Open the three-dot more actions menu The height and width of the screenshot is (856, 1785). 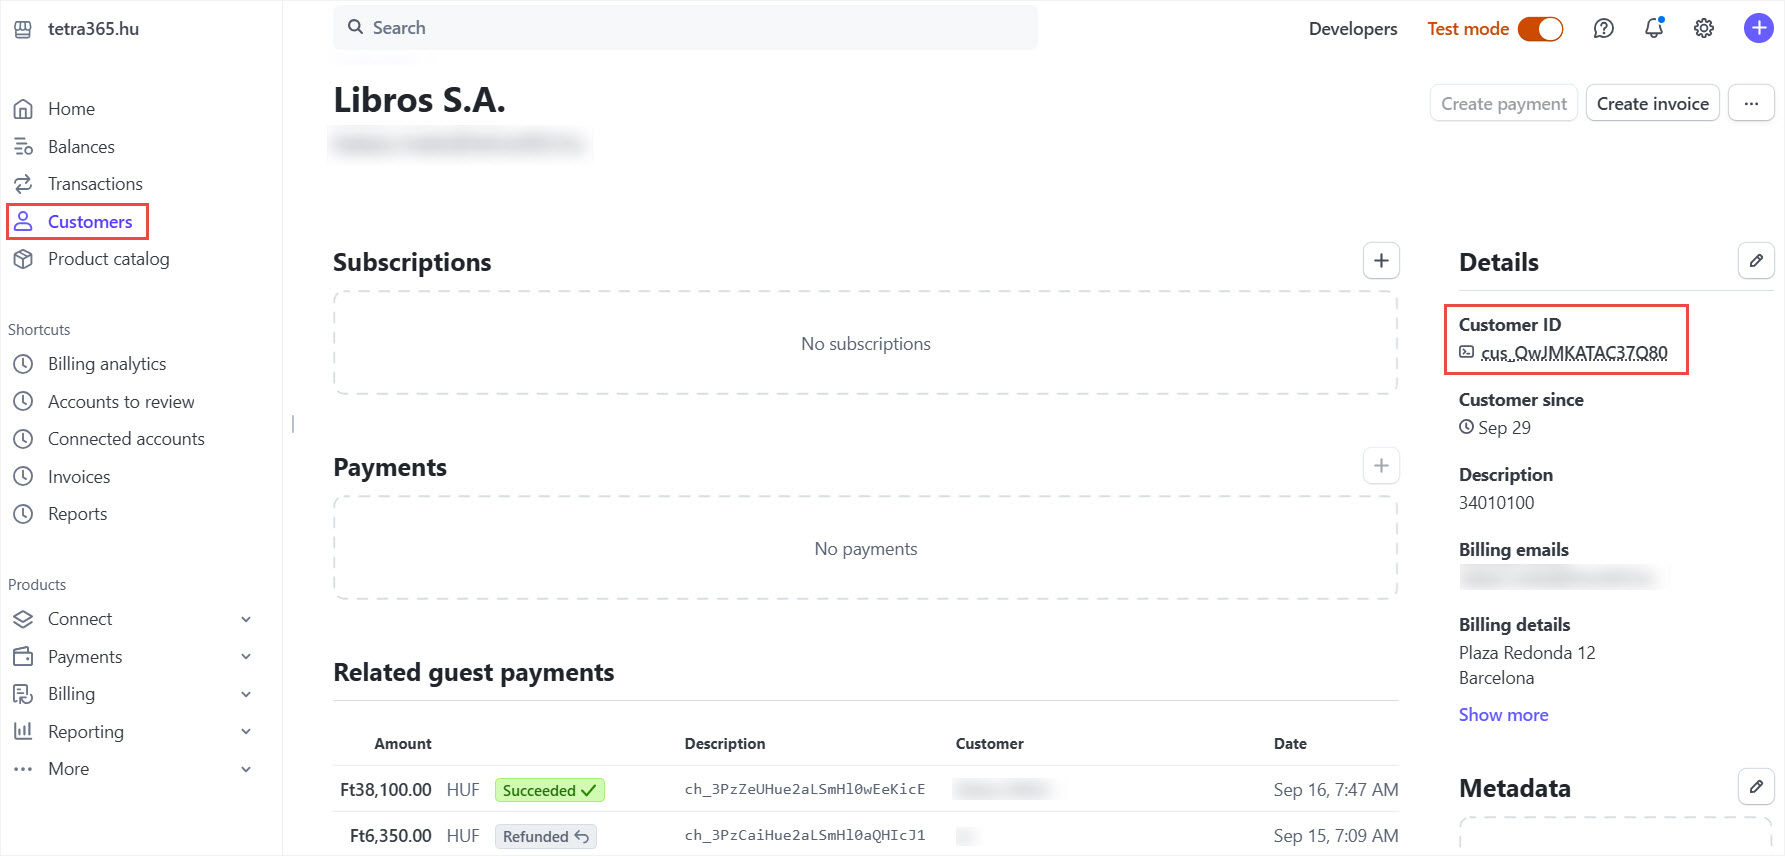pyautogui.click(x=1750, y=103)
